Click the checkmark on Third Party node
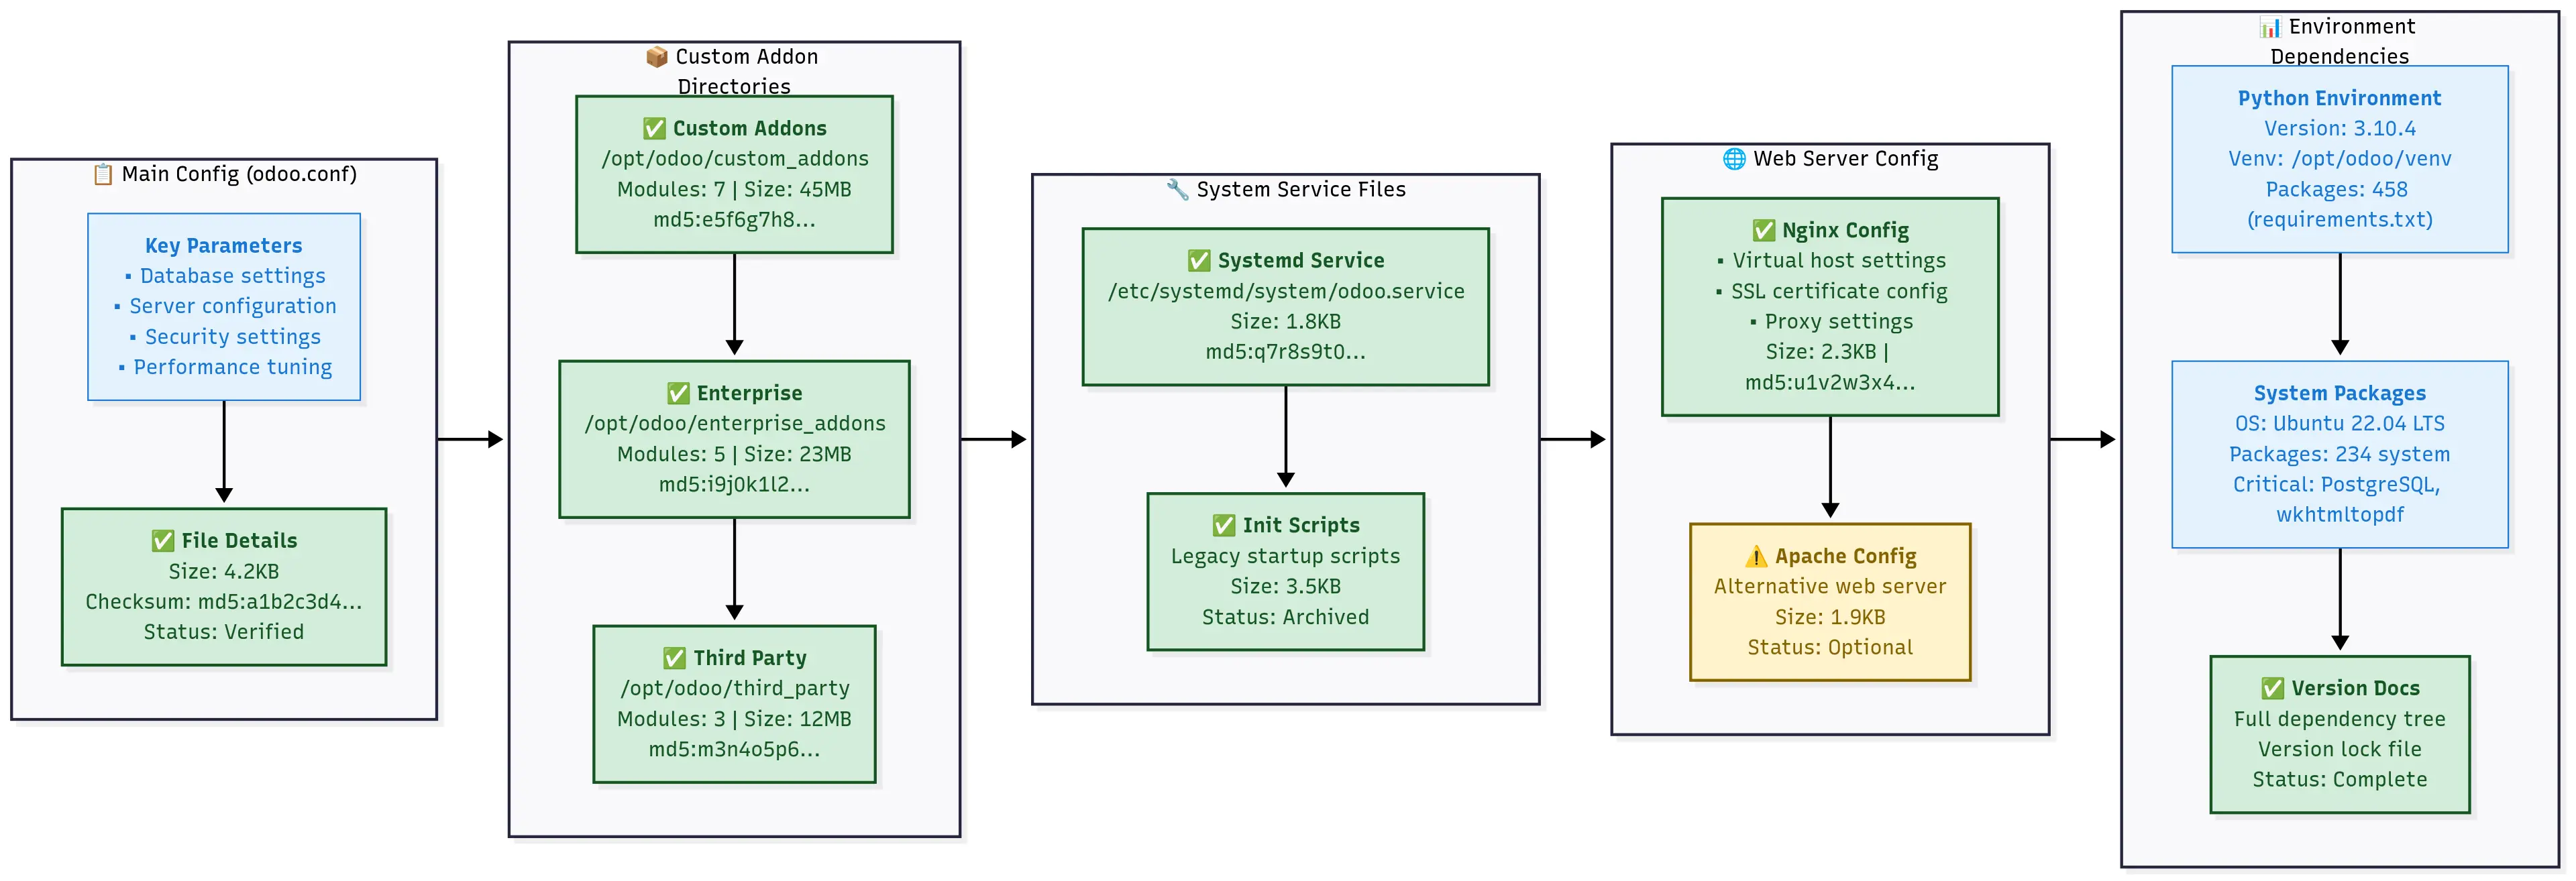 (x=675, y=658)
